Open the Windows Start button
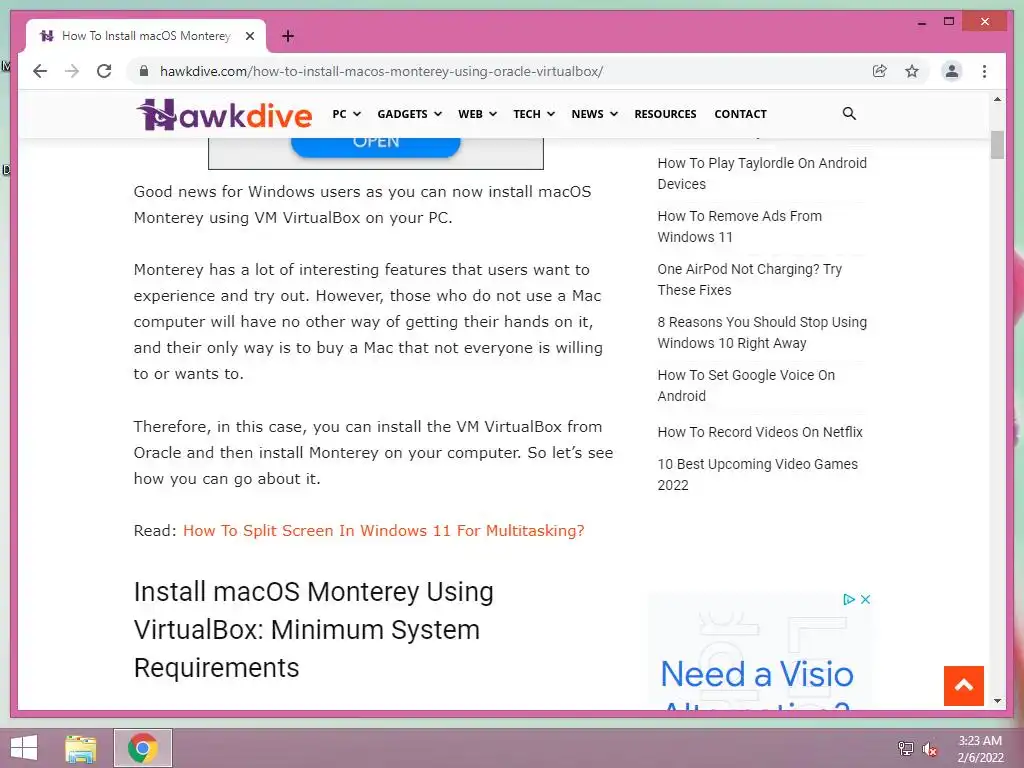This screenshot has width=1024, height=768. (x=24, y=748)
